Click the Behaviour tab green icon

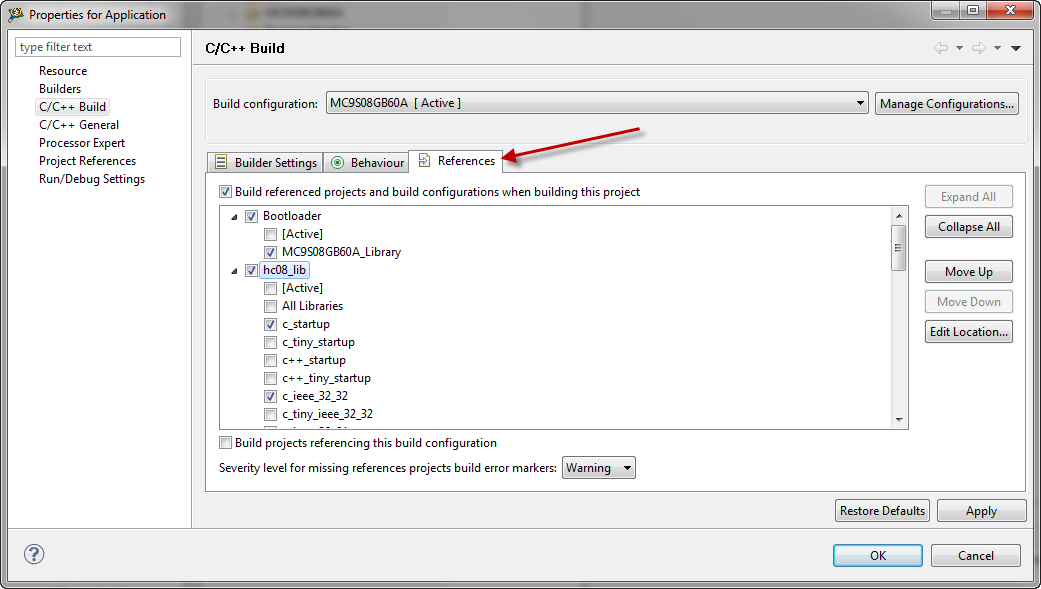[337, 162]
